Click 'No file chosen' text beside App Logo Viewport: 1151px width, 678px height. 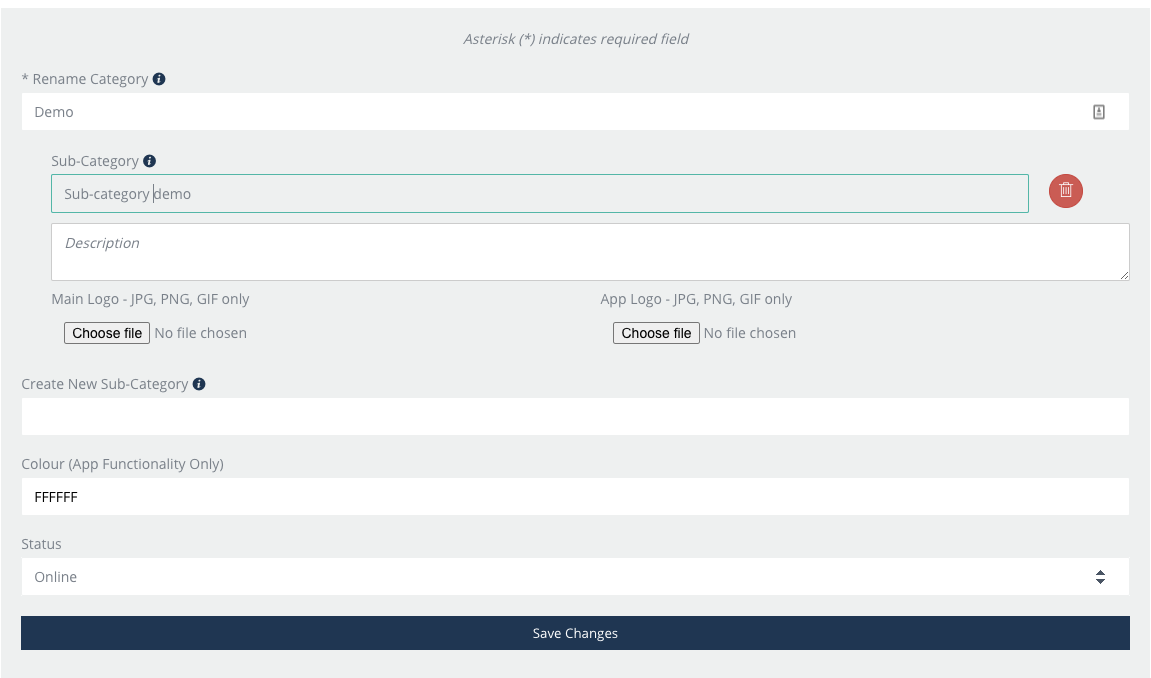click(x=750, y=333)
